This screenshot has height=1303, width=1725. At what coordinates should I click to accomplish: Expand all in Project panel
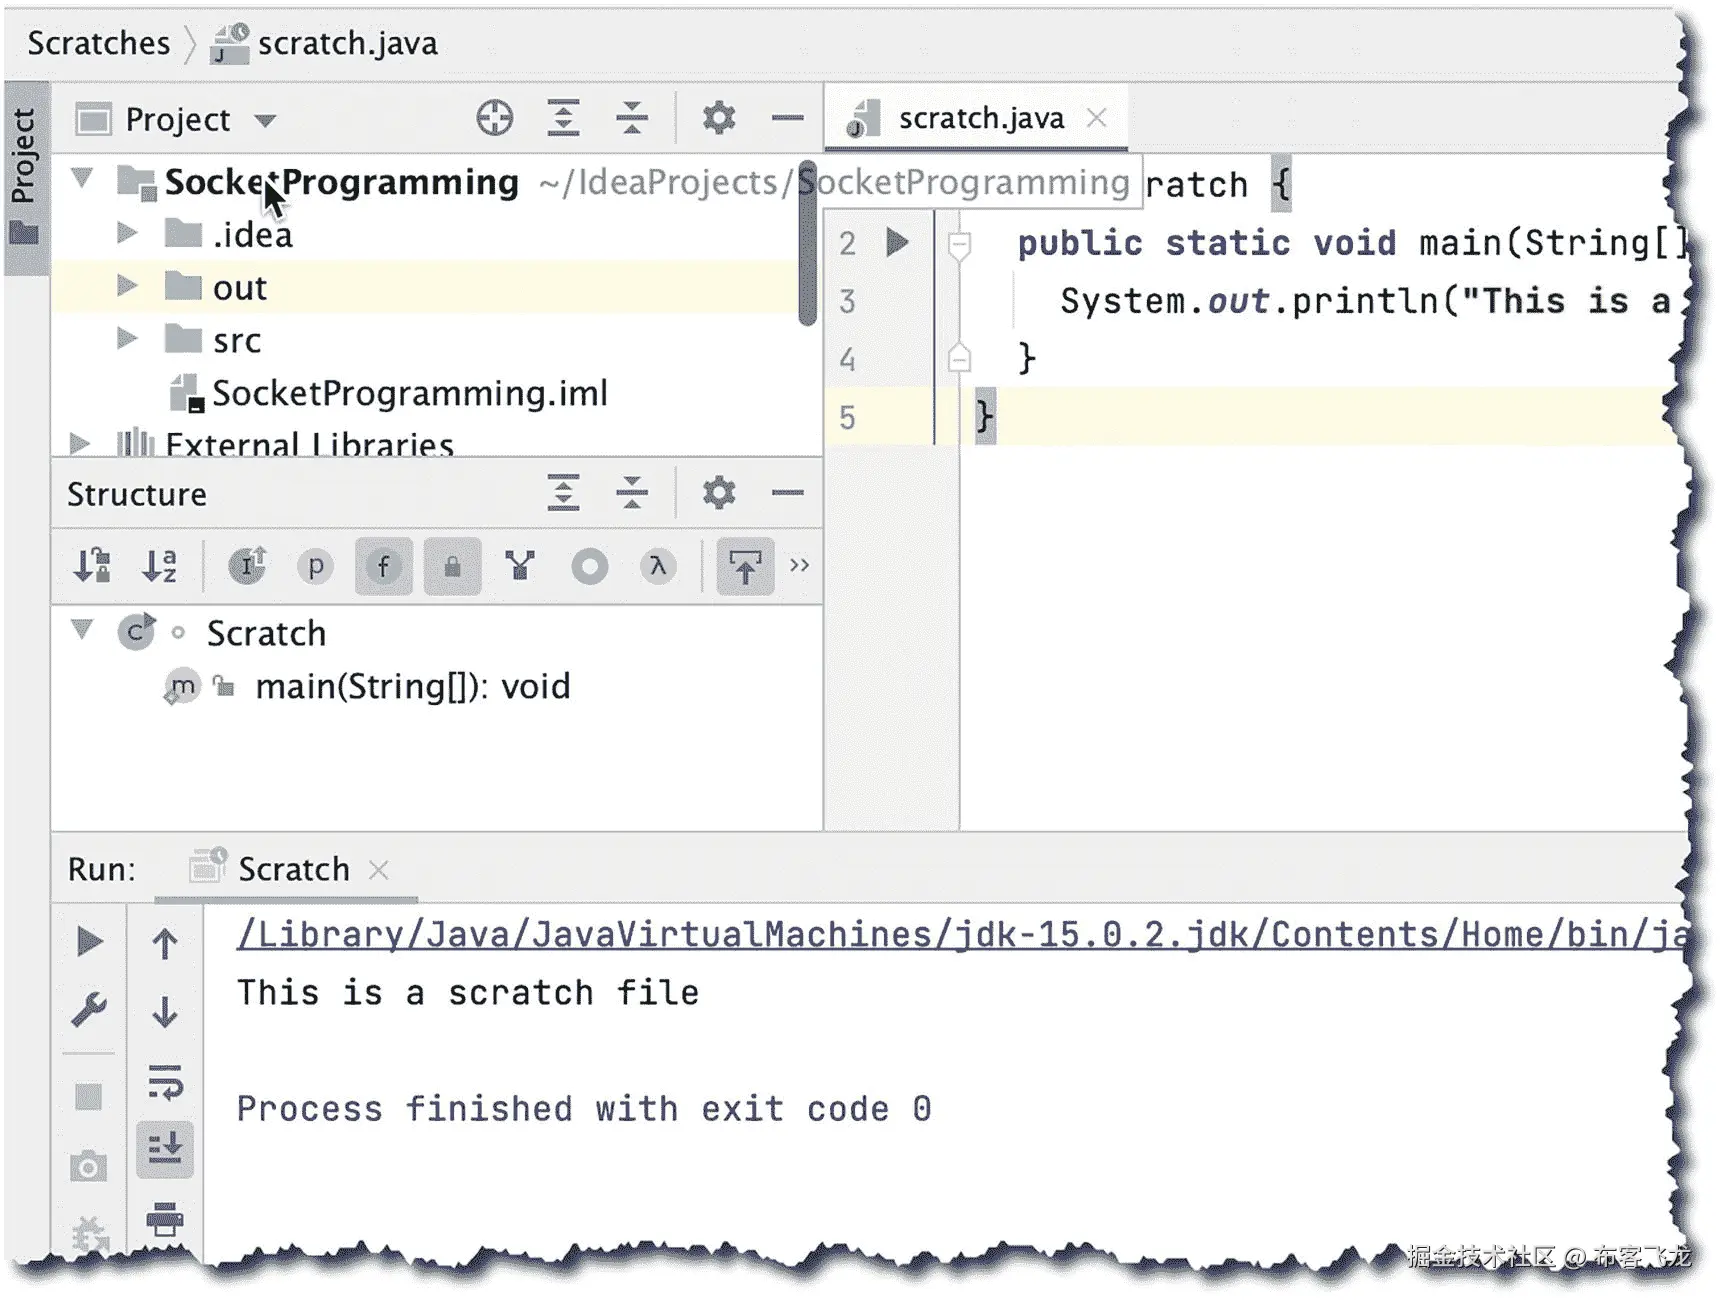point(564,119)
